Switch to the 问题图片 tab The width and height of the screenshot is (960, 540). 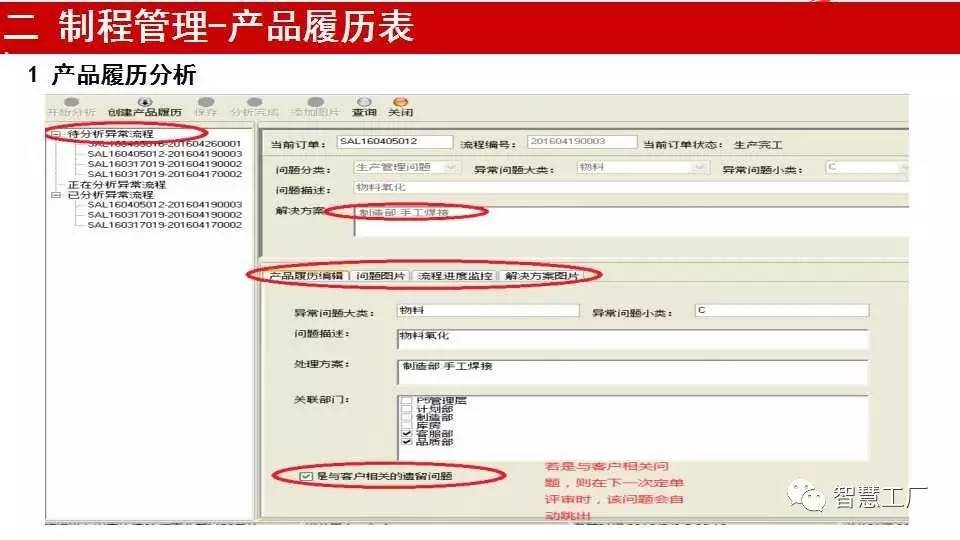click(x=380, y=276)
